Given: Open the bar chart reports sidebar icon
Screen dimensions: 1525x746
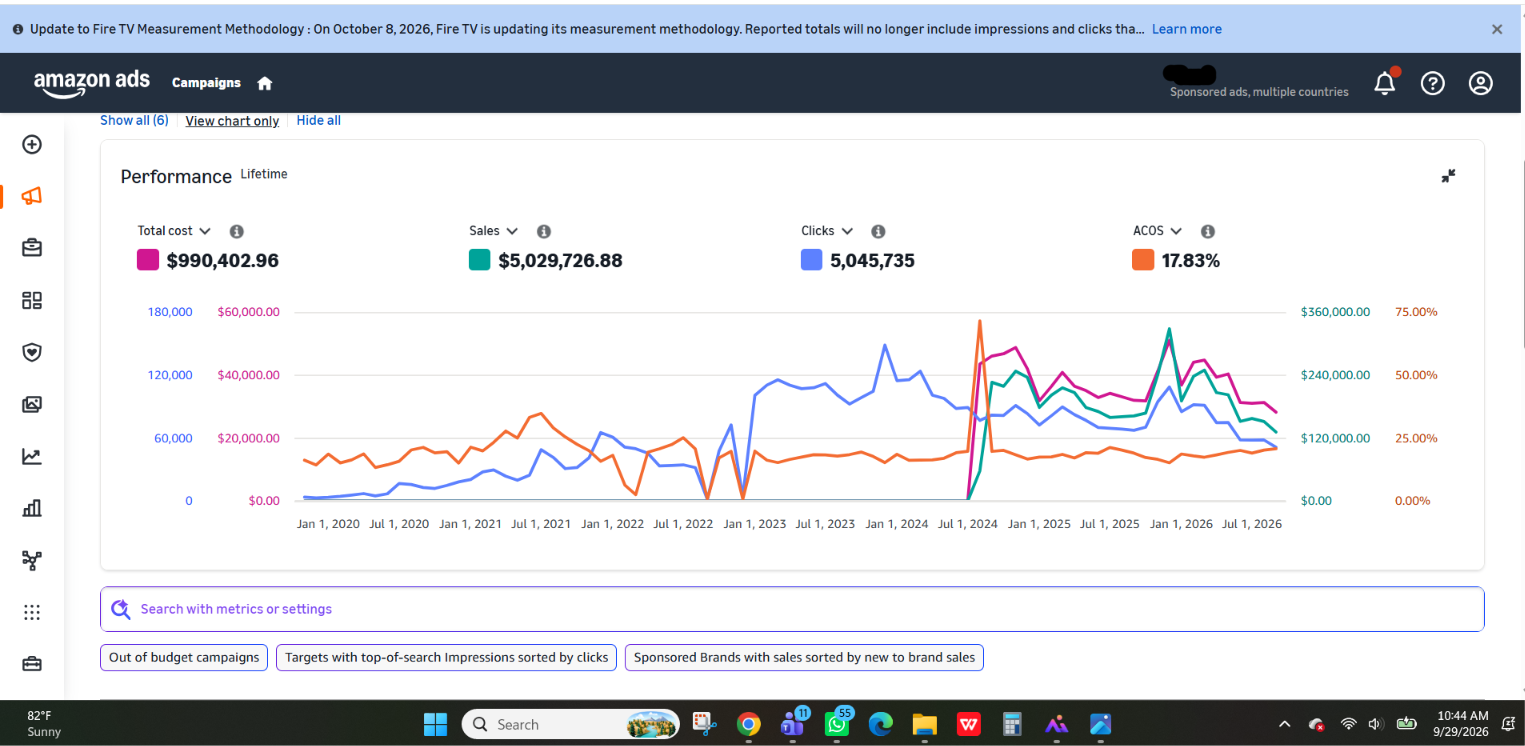Looking at the screenshot, I should pos(32,508).
